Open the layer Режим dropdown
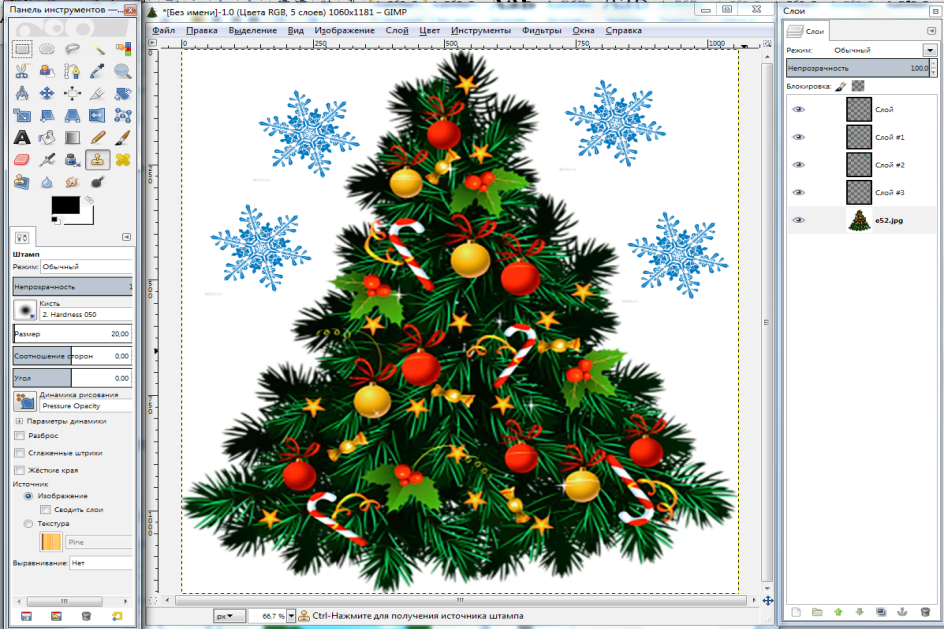 (929, 50)
